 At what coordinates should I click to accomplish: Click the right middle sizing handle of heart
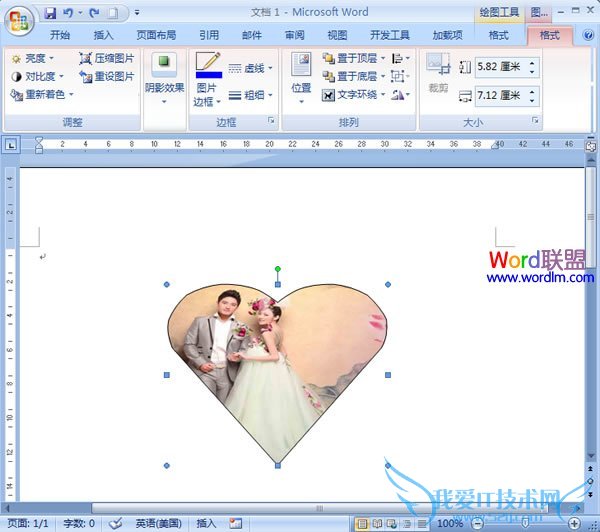click(x=388, y=375)
